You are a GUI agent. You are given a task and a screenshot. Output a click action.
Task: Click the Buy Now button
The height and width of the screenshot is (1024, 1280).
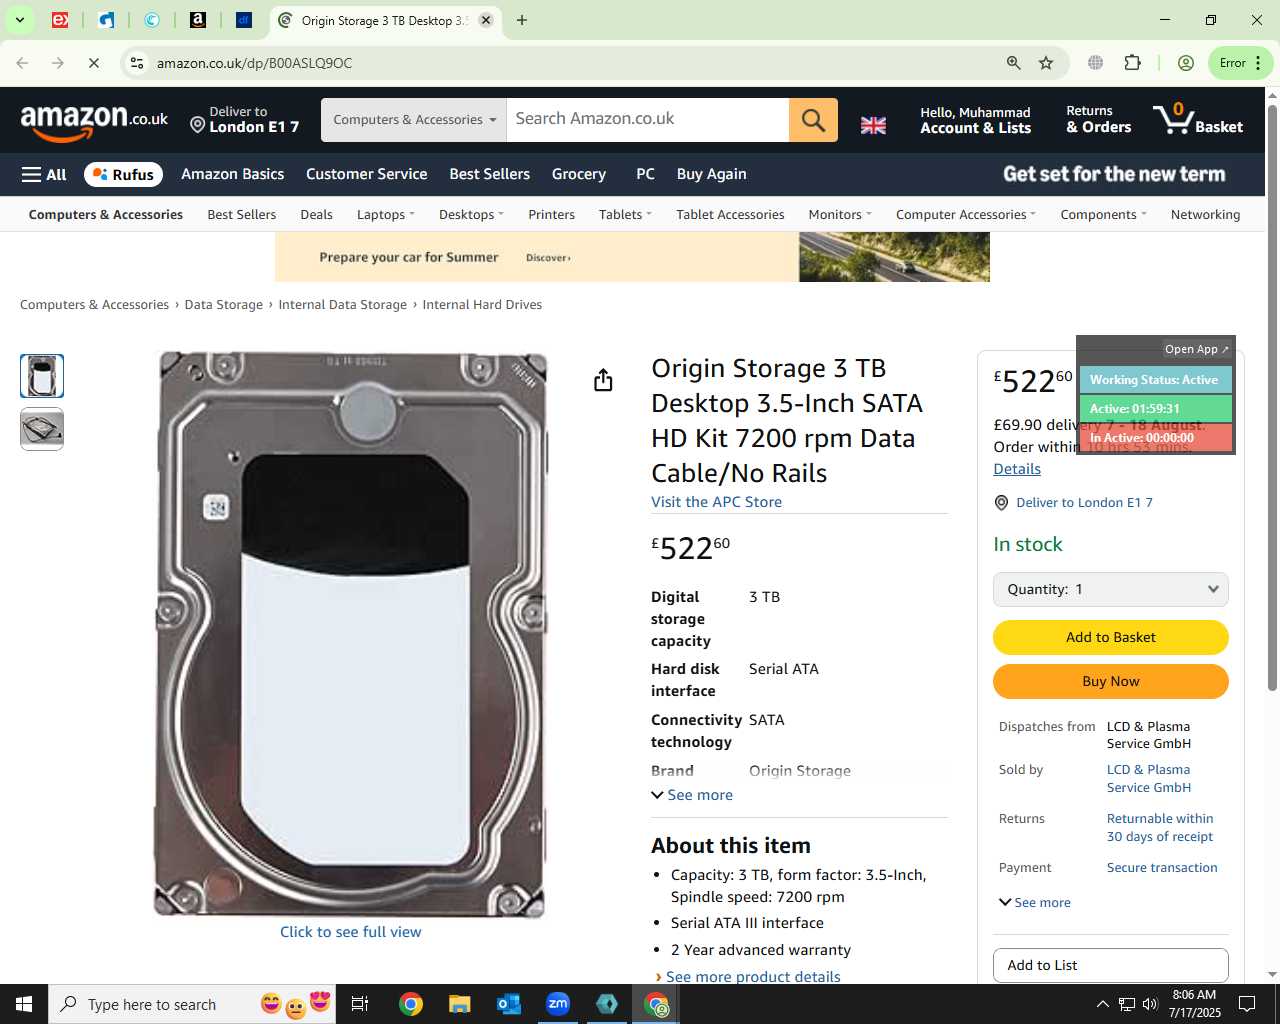coord(1110,681)
